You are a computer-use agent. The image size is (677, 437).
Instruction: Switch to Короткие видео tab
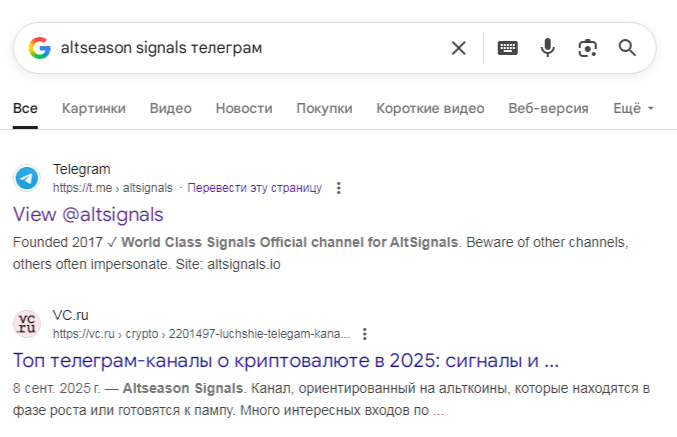tap(430, 108)
